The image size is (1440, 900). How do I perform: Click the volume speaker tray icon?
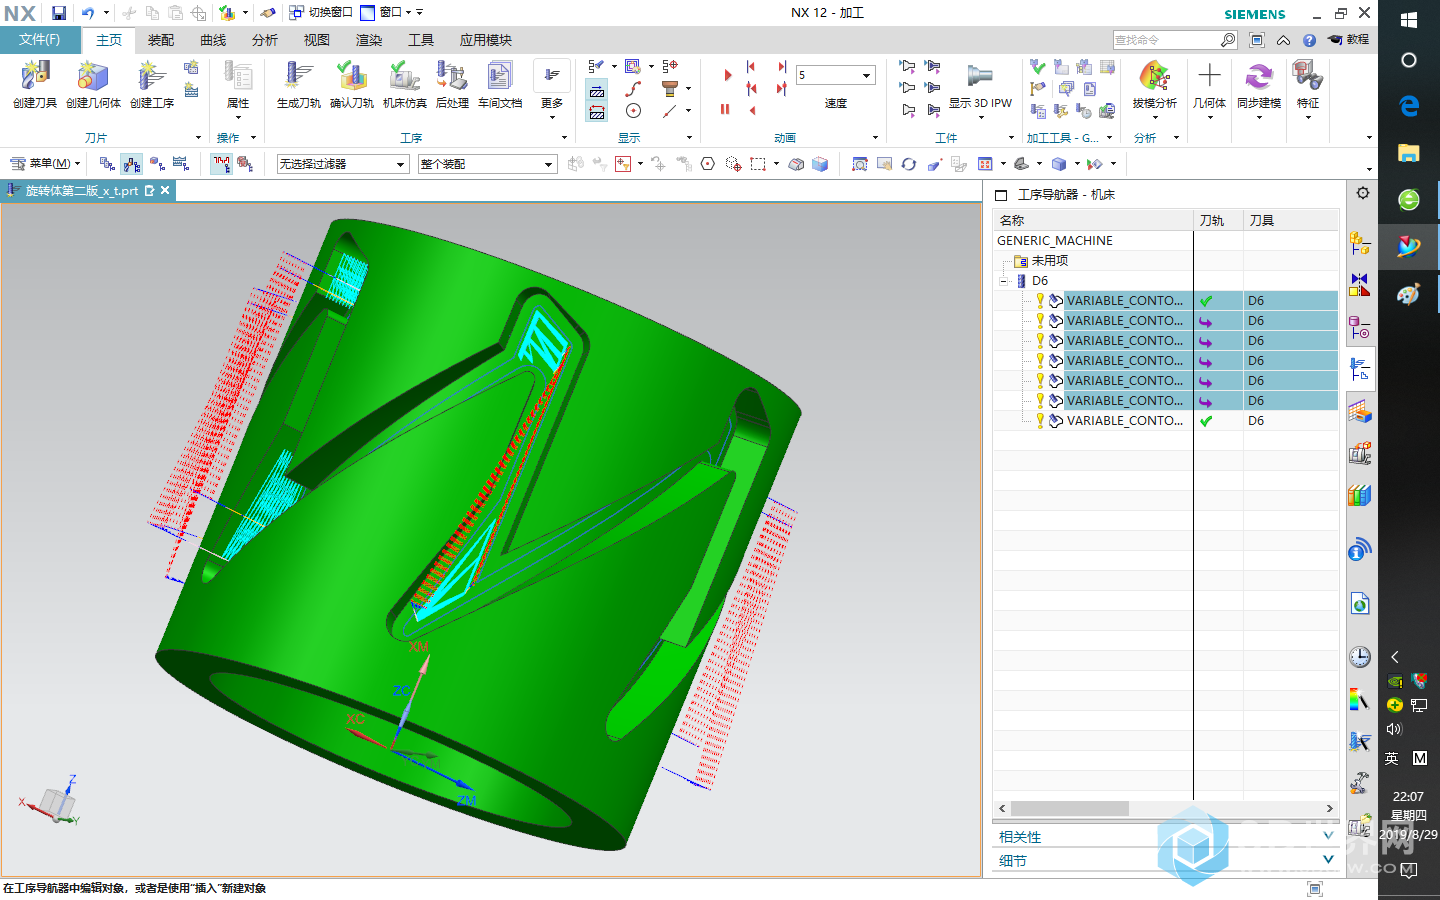click(x=1394, y=729)
